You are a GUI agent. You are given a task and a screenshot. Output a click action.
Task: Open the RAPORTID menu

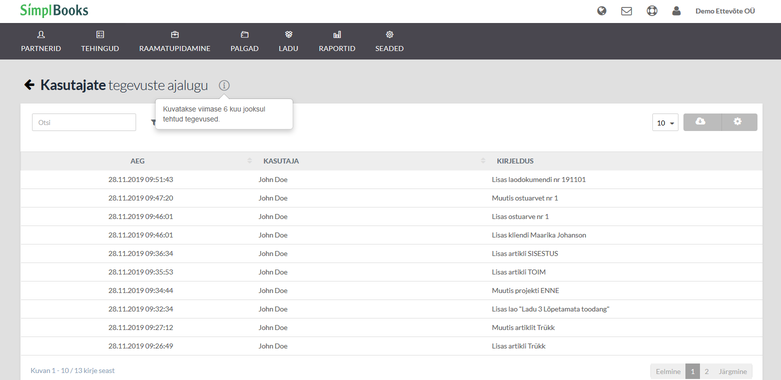point(337,41)
